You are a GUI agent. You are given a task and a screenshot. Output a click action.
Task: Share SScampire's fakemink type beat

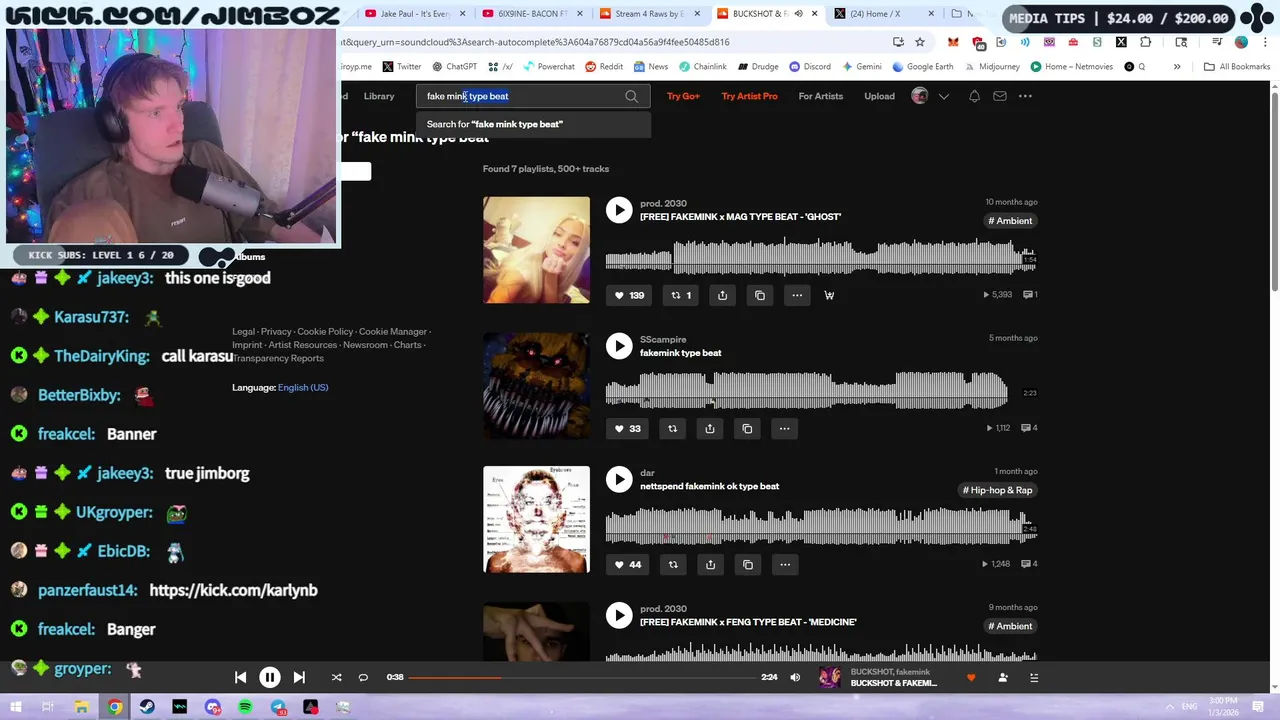pos(709,428)
